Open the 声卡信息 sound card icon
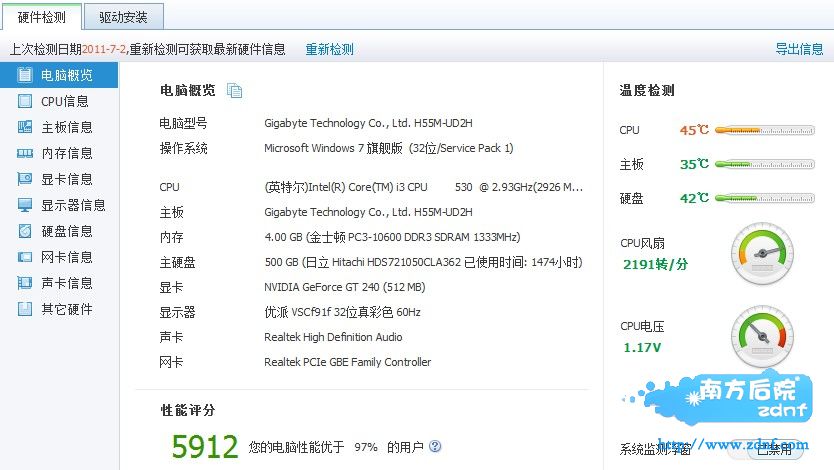Screen dimensions: 834x470 pyautogui.click(x=24, y=283)
